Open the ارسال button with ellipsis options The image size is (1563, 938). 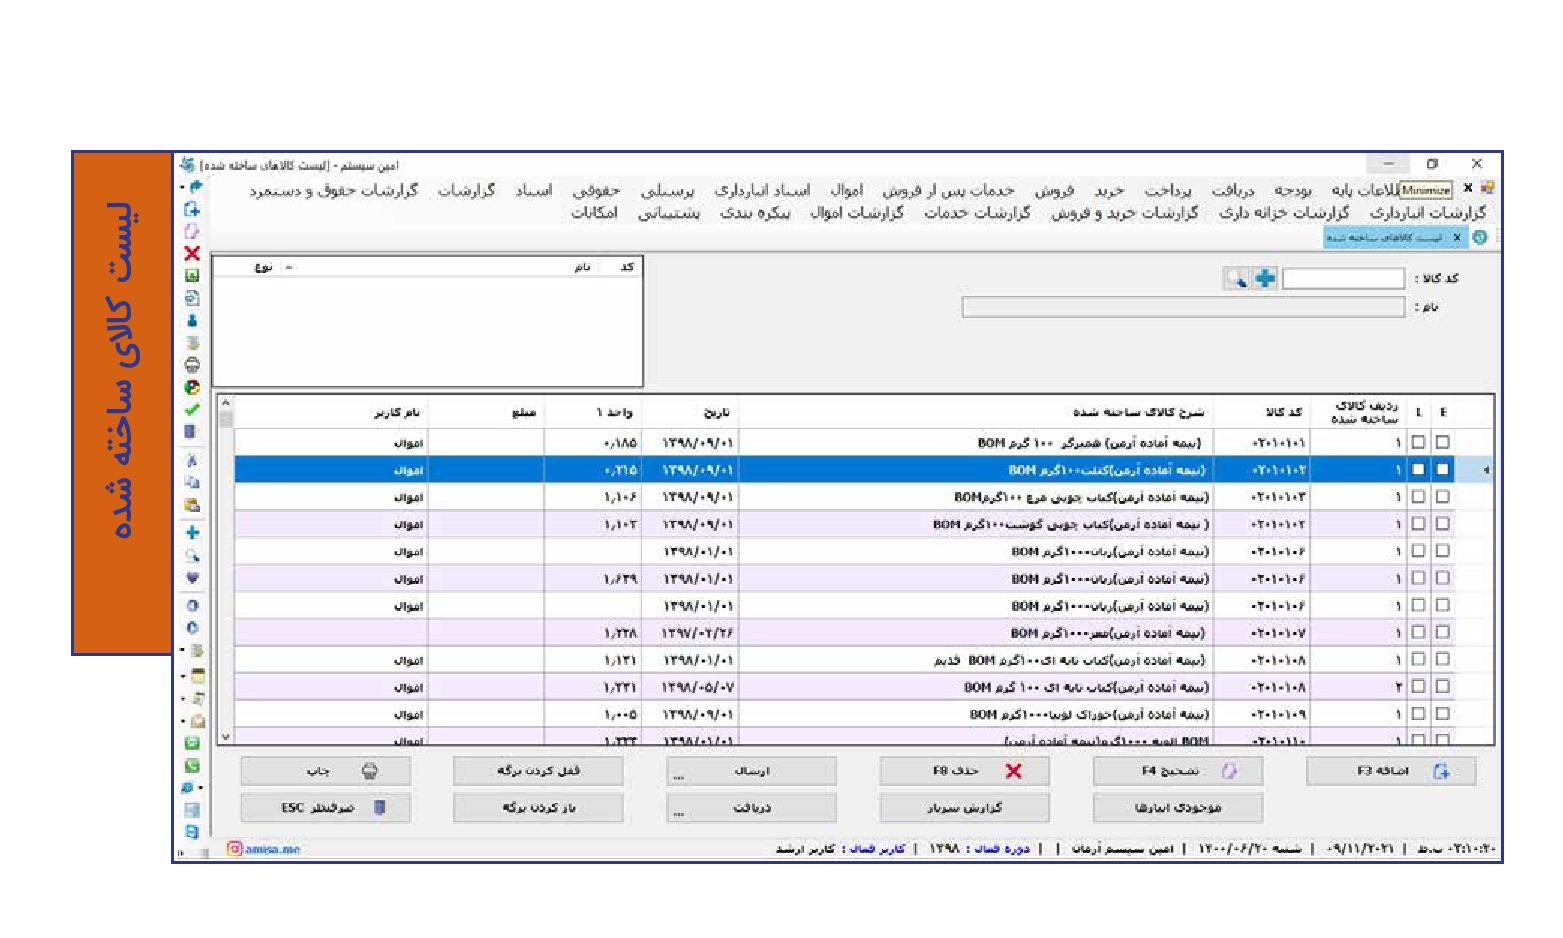pyautogui.click(x=751, y=771)
